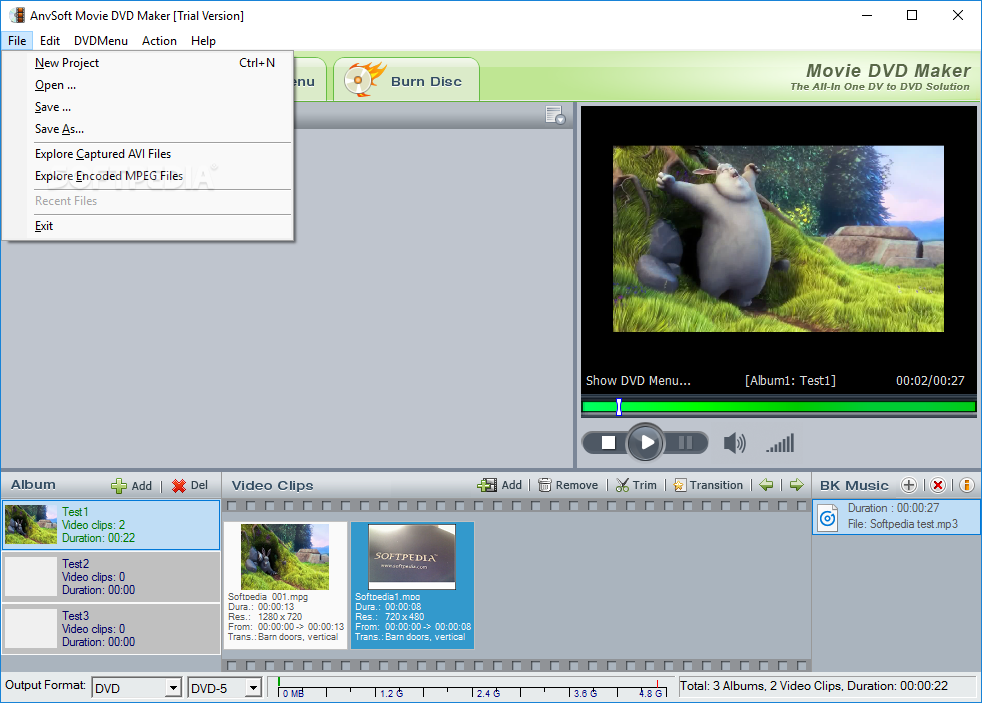
Task: Play the preview video
Action: pyautogui.click(x=646, y=443)
